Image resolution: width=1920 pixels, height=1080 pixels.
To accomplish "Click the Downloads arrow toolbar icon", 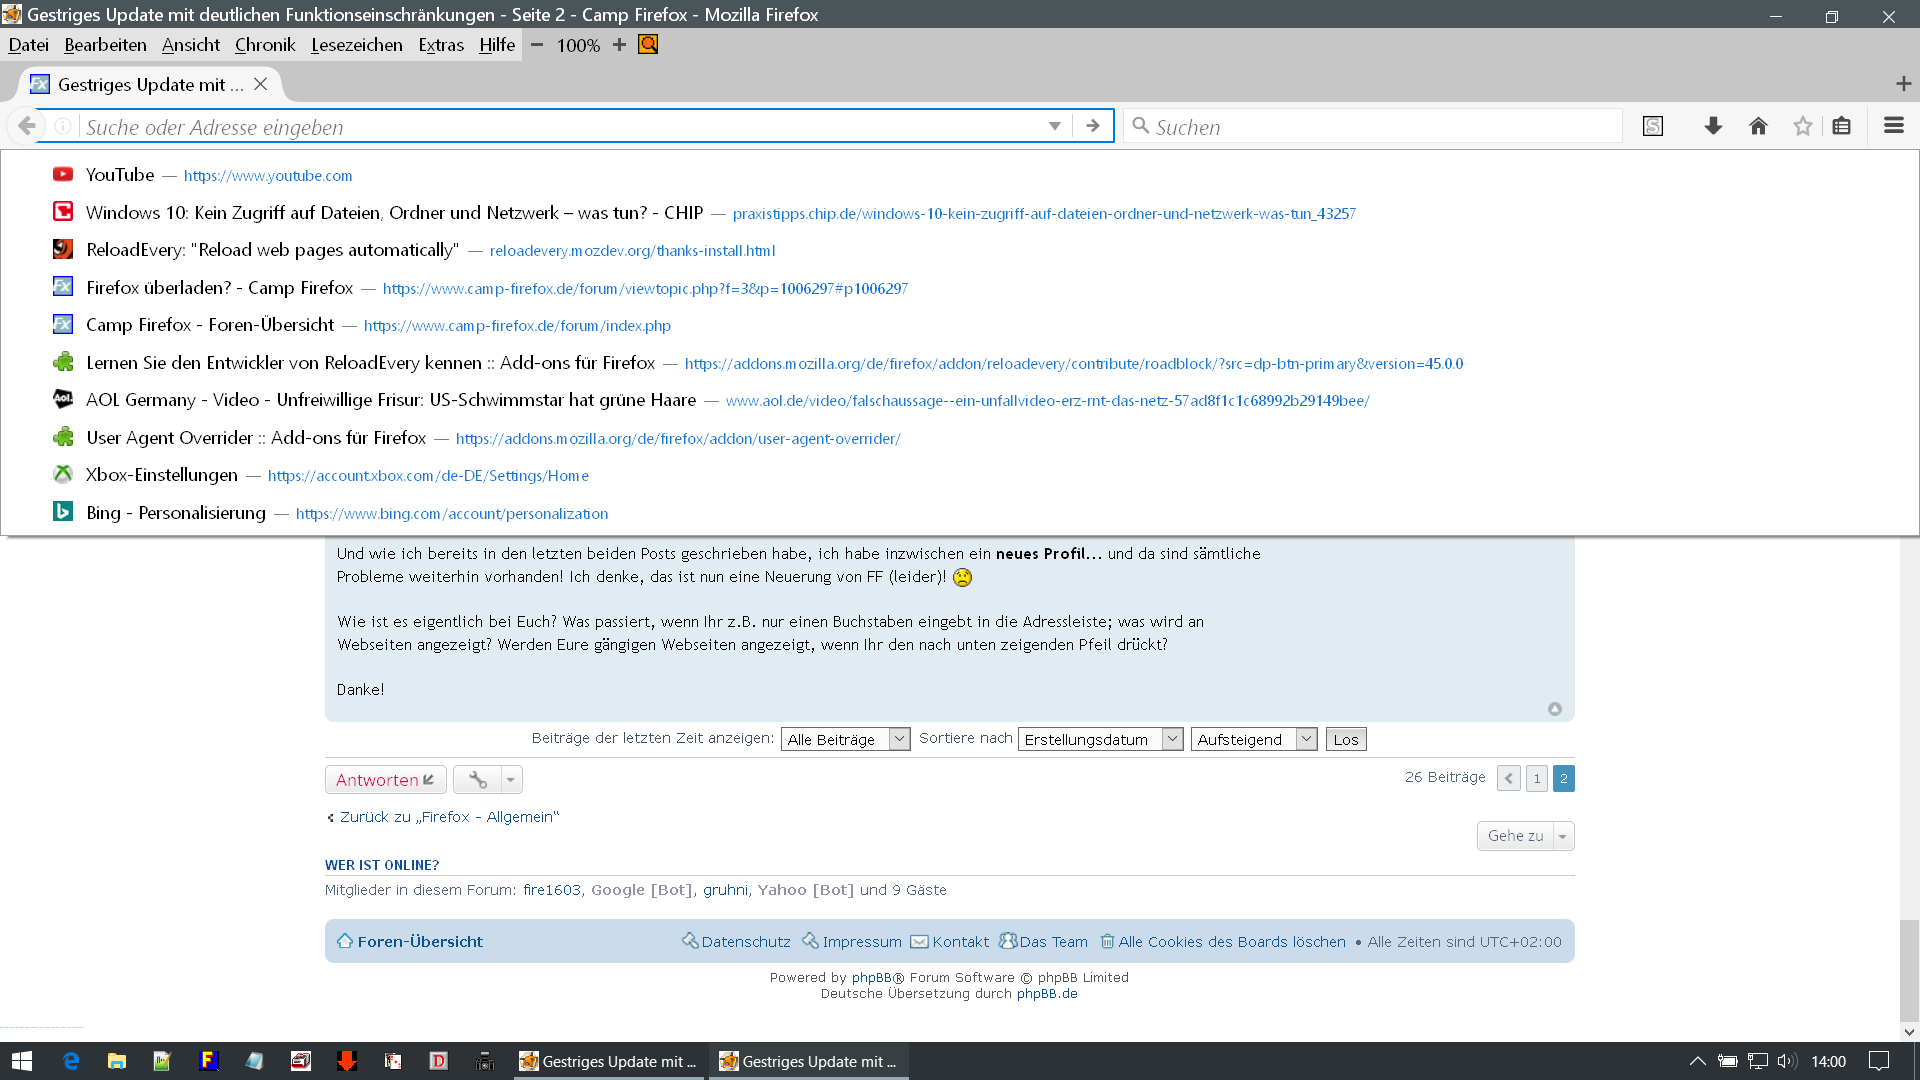I will (x=1713, y=126).
